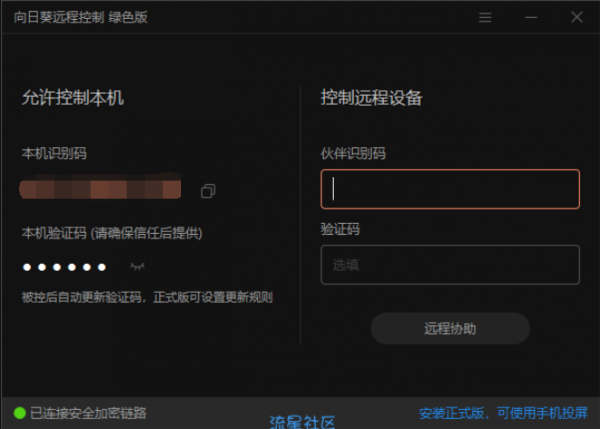
Task: Open the hamburger menu in title bar
Action: click(485, 17)
